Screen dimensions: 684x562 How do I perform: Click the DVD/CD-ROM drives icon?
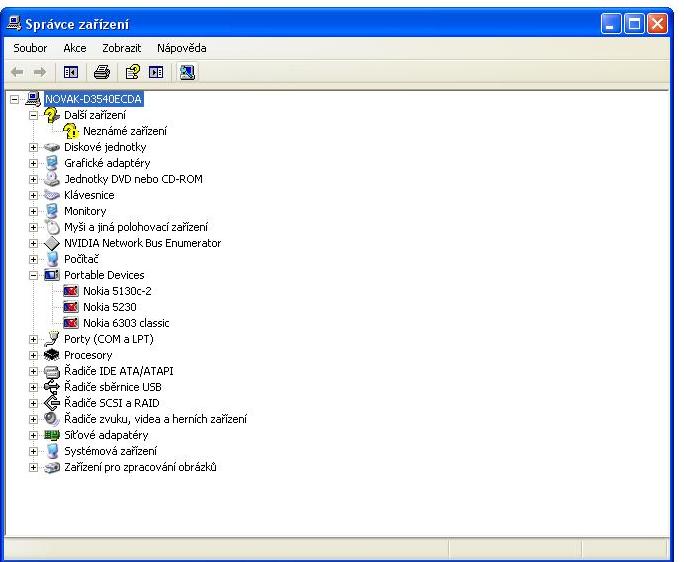tap(52, 179)
